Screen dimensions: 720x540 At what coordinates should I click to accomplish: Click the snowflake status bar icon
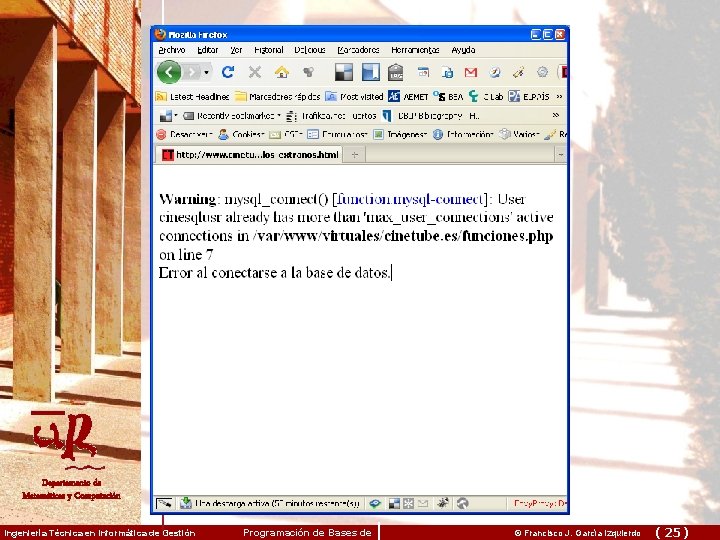point(408,504)
